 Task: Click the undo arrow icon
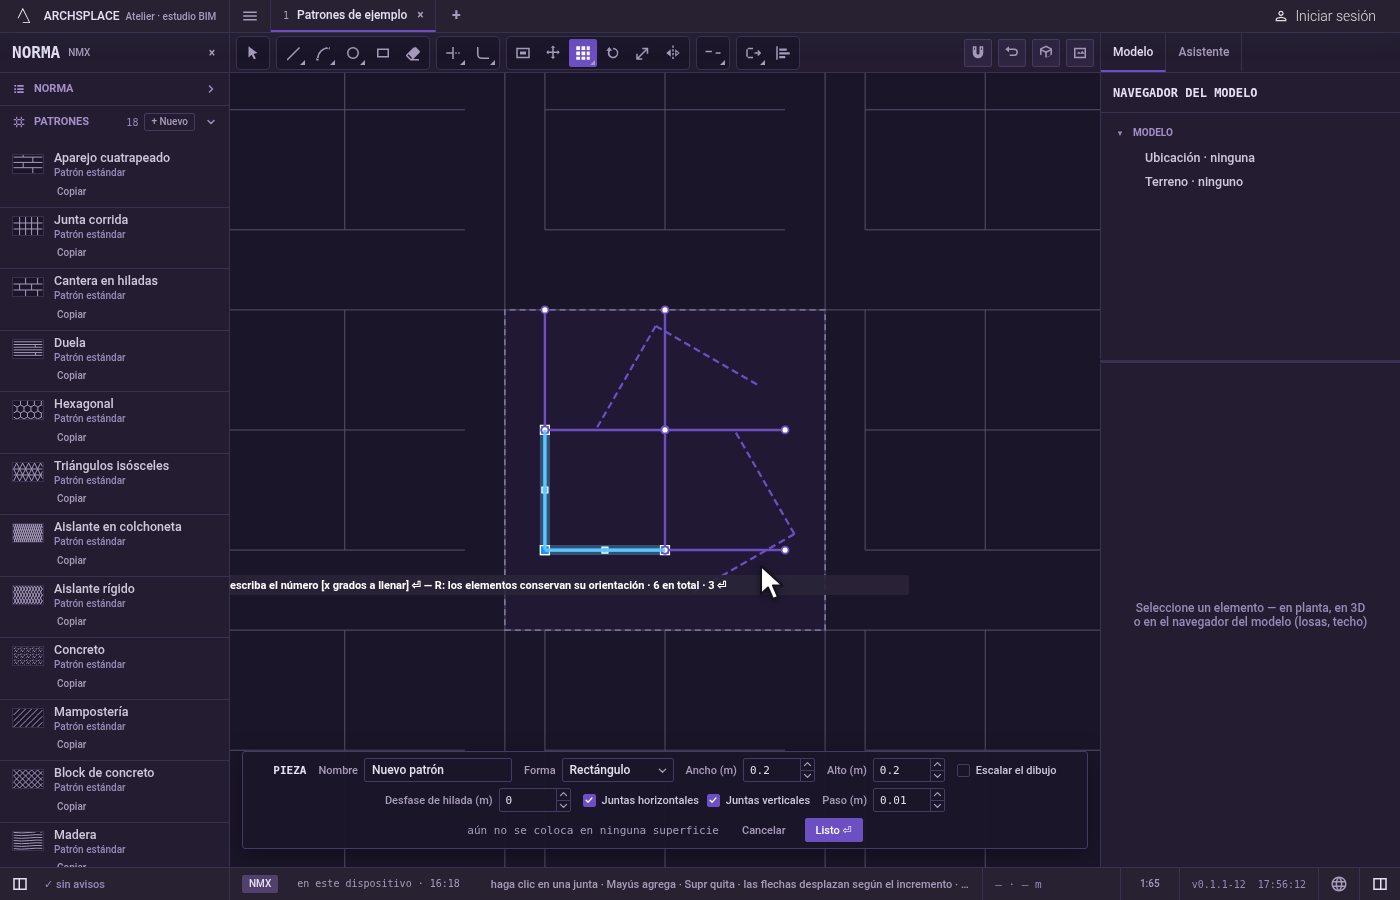pos(1012,53)
